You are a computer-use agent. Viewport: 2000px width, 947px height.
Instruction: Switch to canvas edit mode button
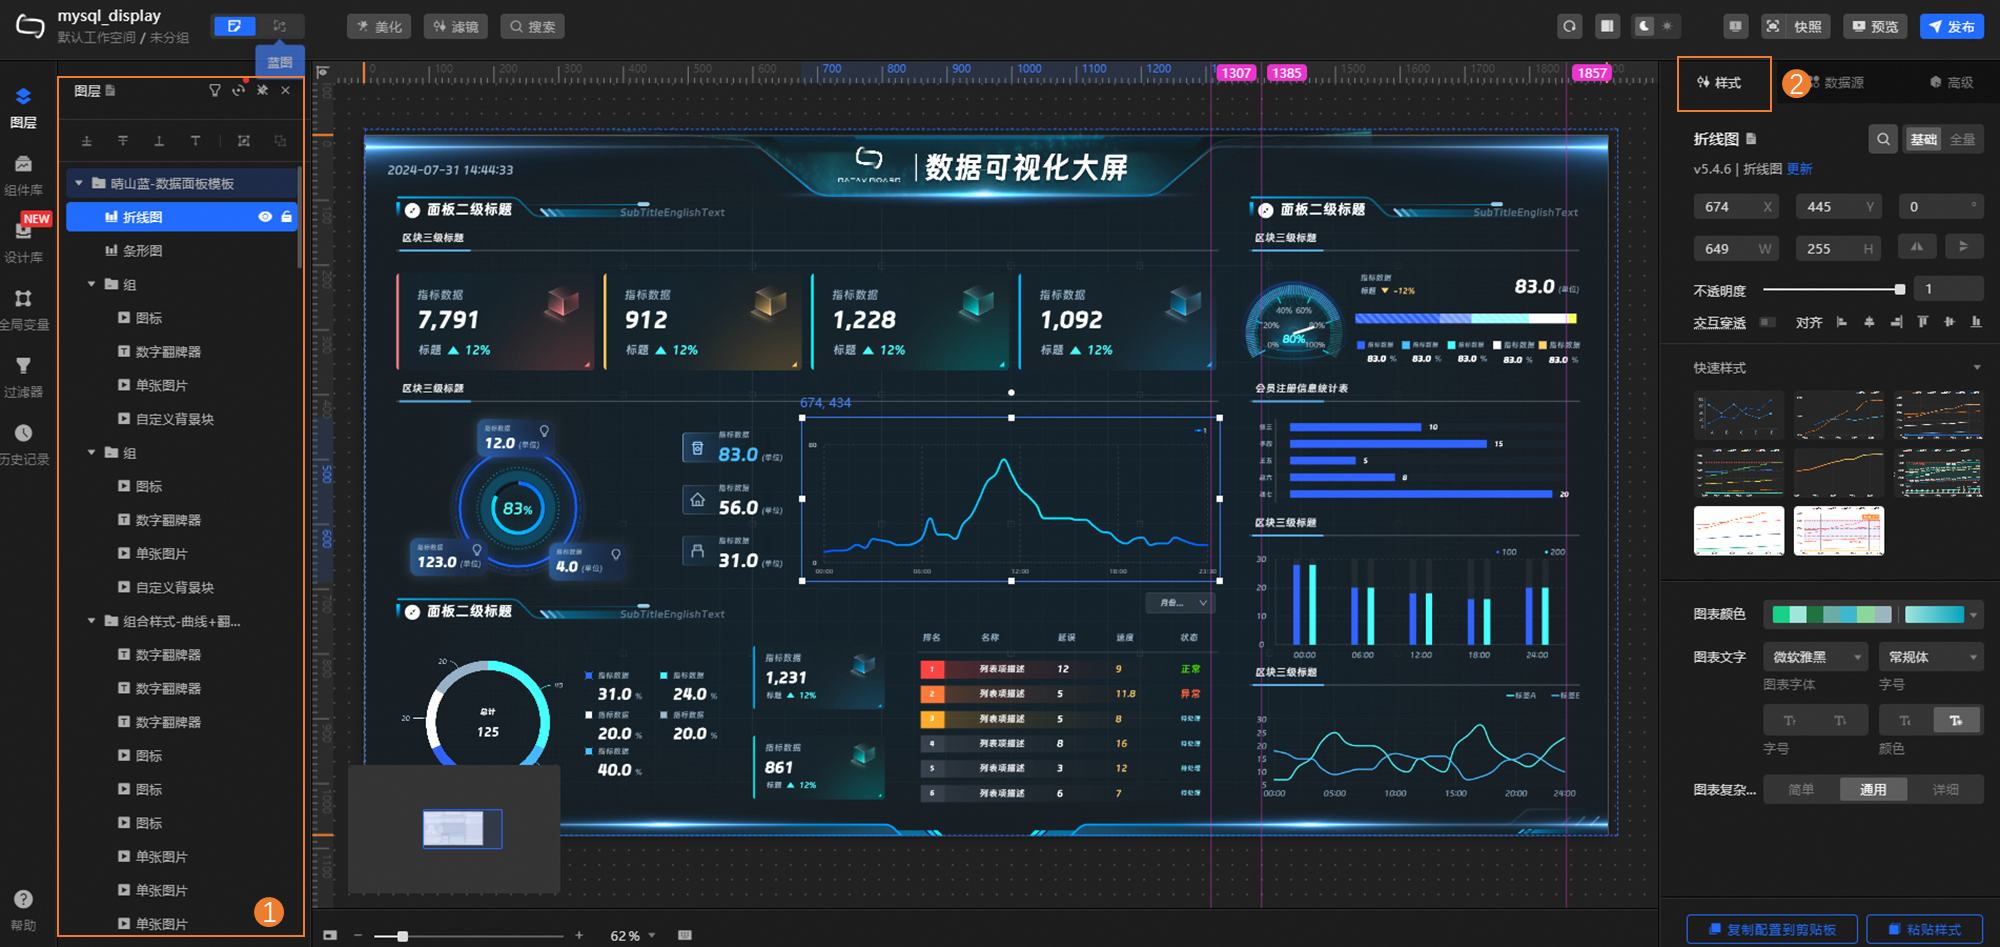[x=234, y=26]
